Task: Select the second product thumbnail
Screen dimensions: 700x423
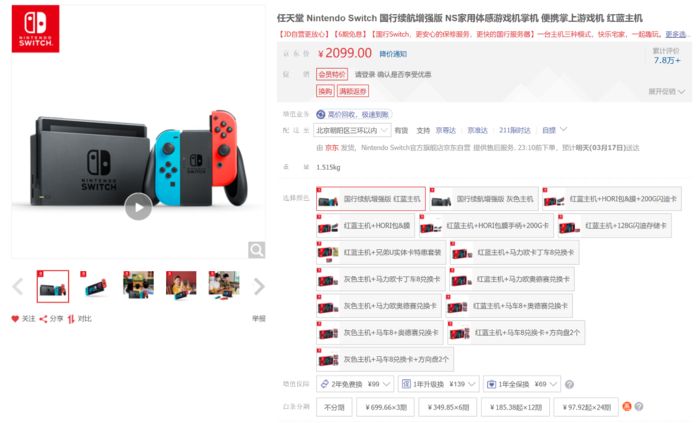Action: [x=96, y=286]
